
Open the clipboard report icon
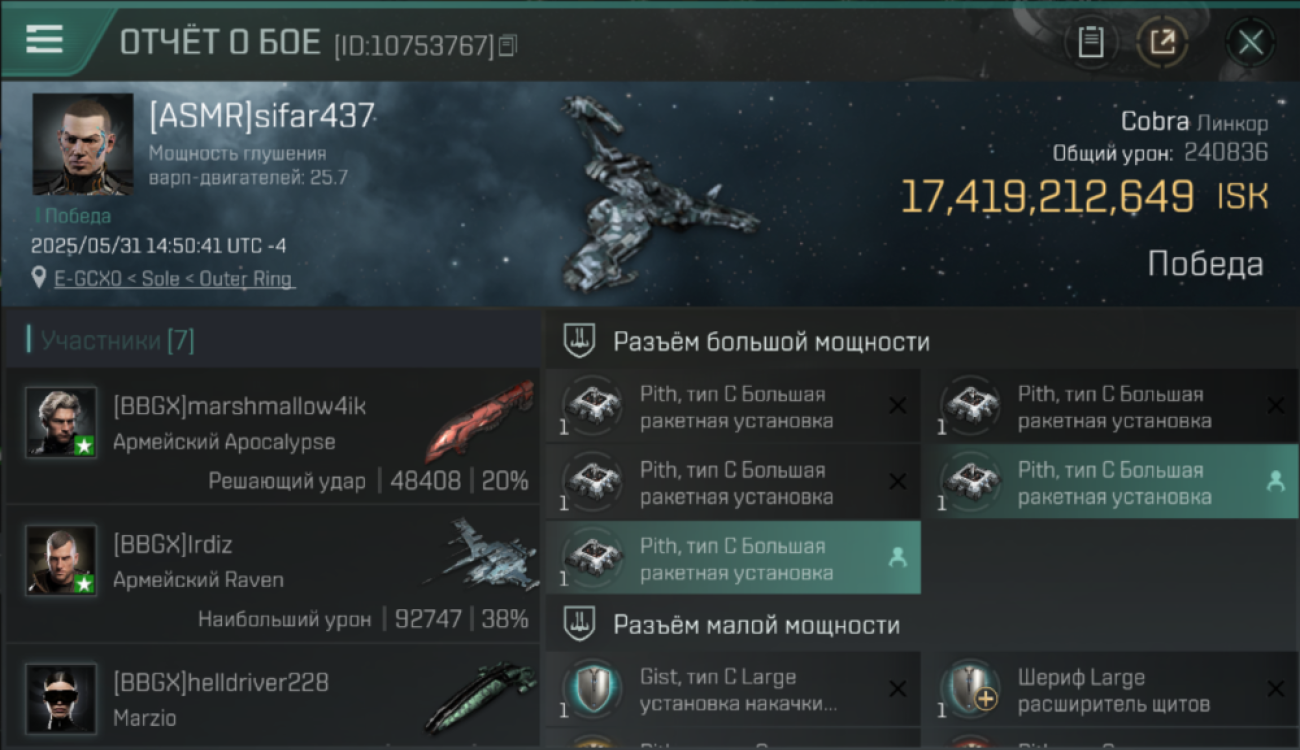coord(1090,43)
